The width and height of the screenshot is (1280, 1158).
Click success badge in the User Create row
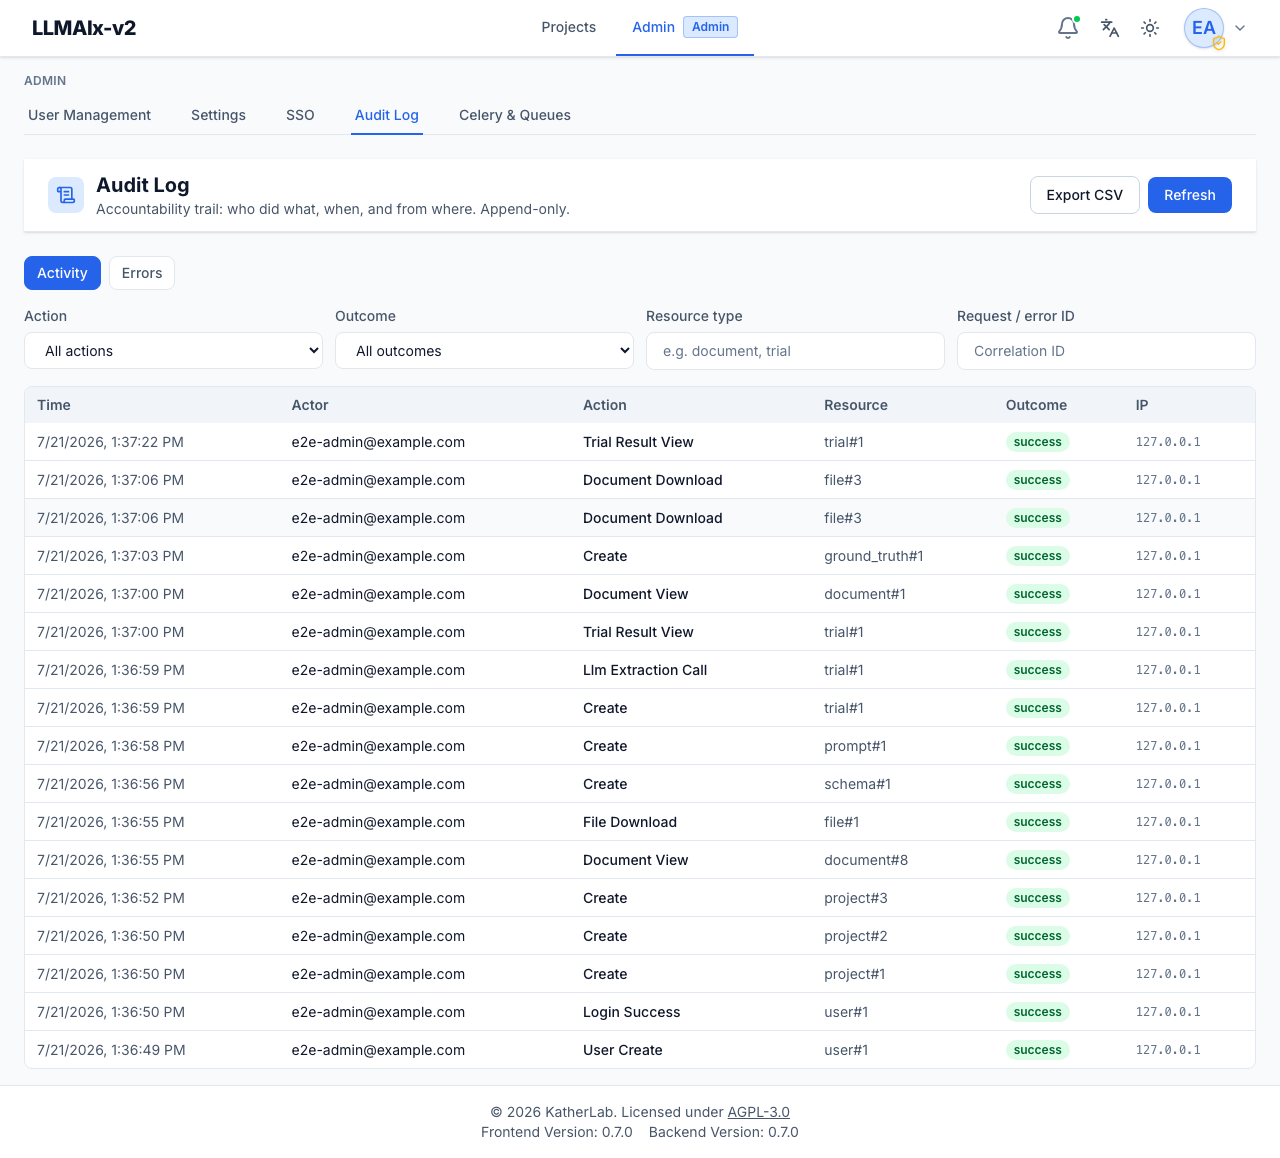pos(1037,1050)
